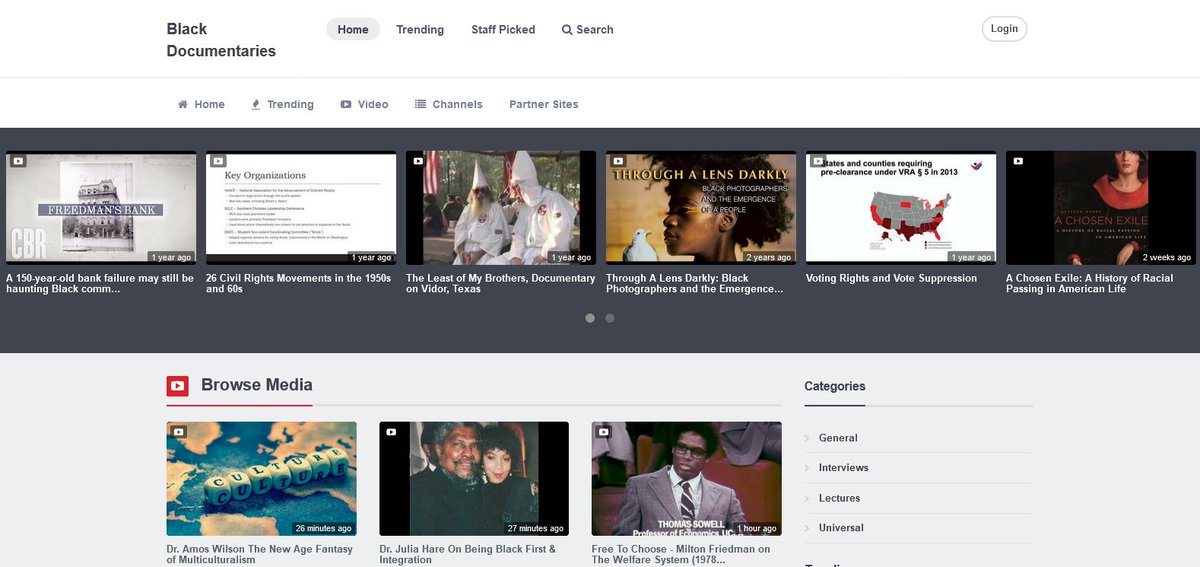Click video badge icon on A Chosen Exile thumbnail
Image resolution: width=1200 pixels, height=567 pixels.
(1018, 161)
